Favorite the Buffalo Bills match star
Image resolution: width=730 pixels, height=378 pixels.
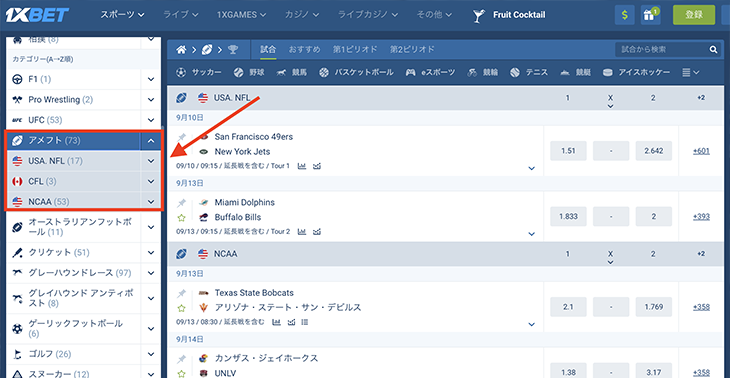coord(182,217)
